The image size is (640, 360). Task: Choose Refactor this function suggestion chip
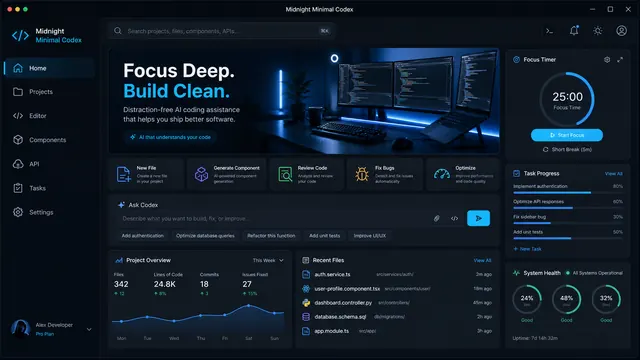(x=271, y=236)
